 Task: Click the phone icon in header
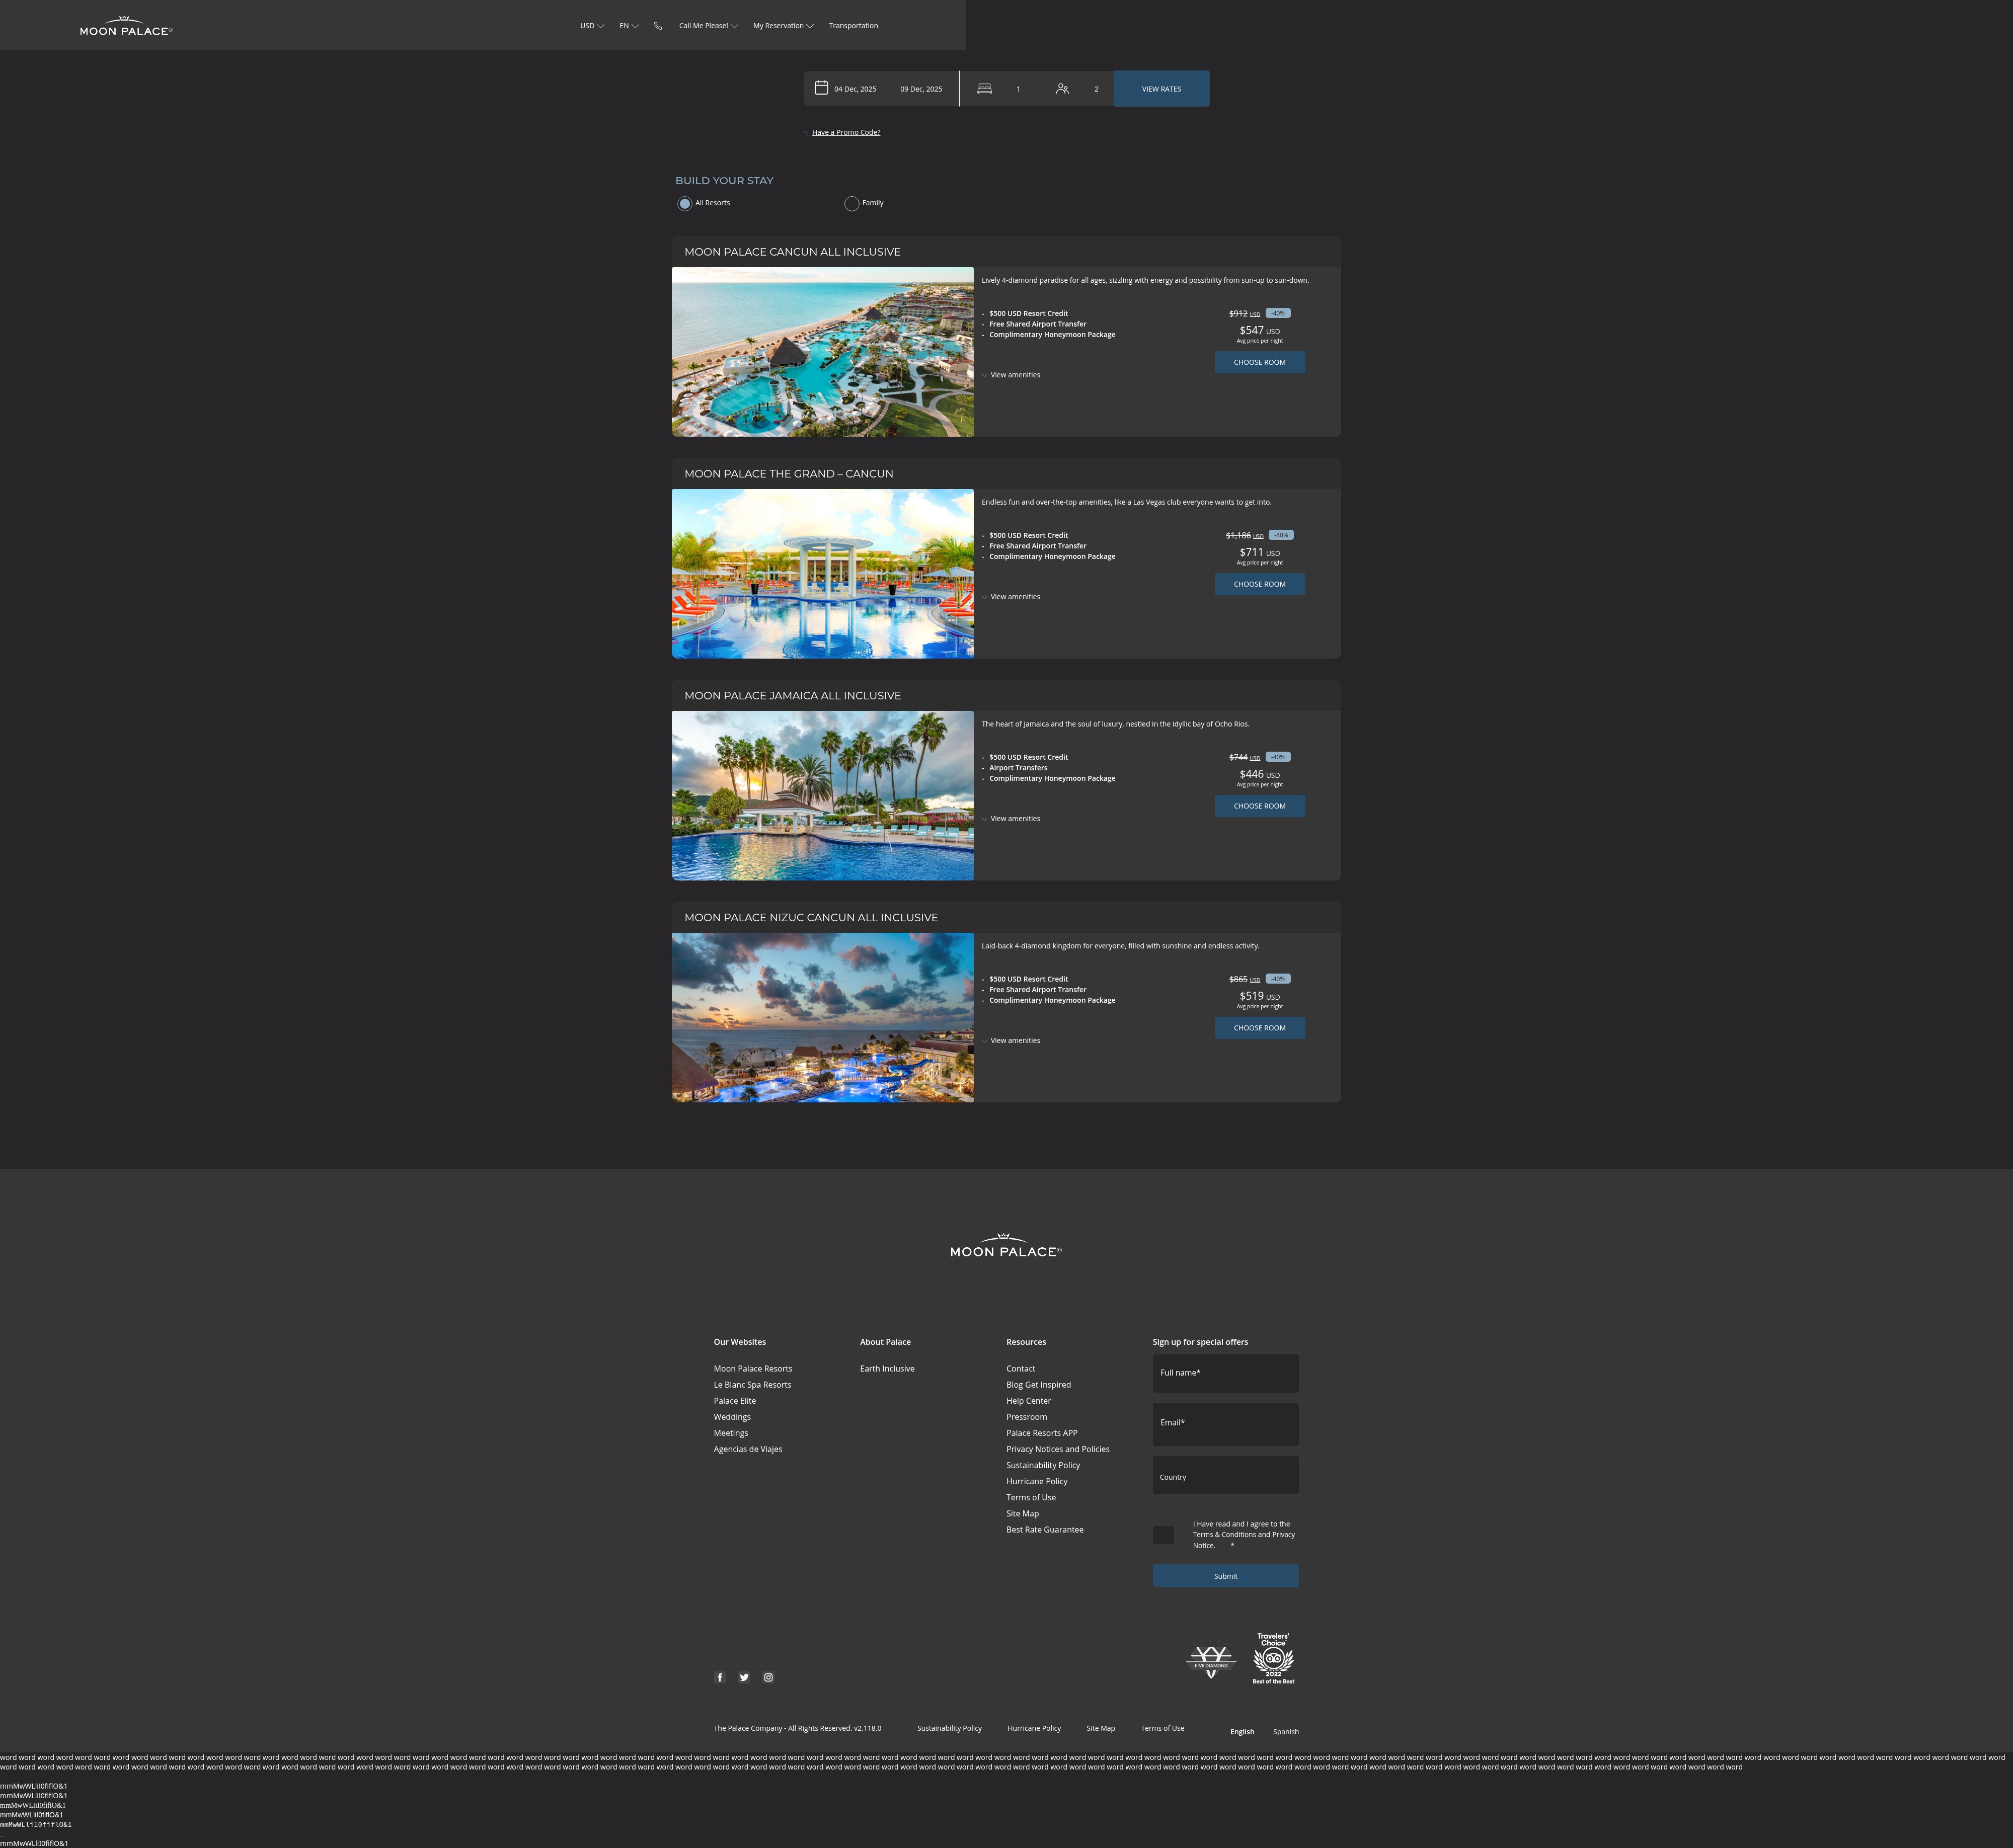658,26
